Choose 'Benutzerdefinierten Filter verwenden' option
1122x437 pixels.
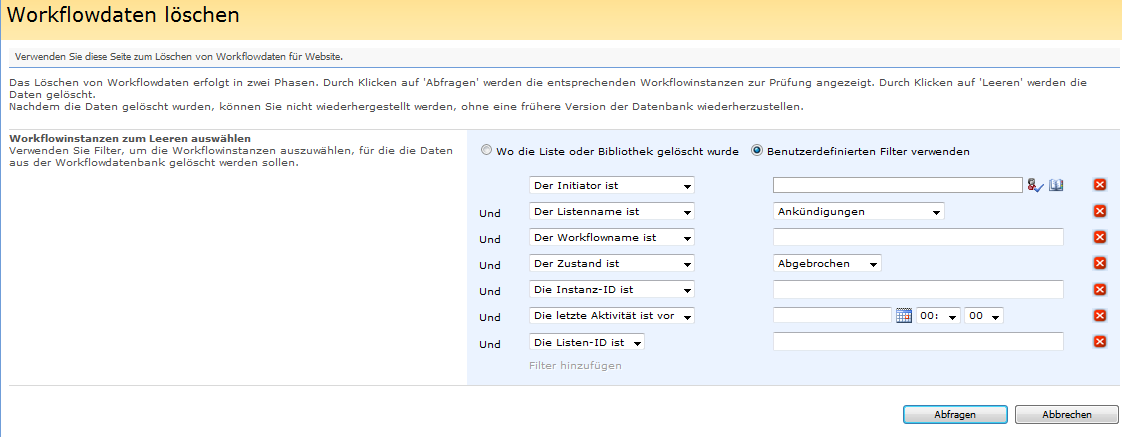757,152
